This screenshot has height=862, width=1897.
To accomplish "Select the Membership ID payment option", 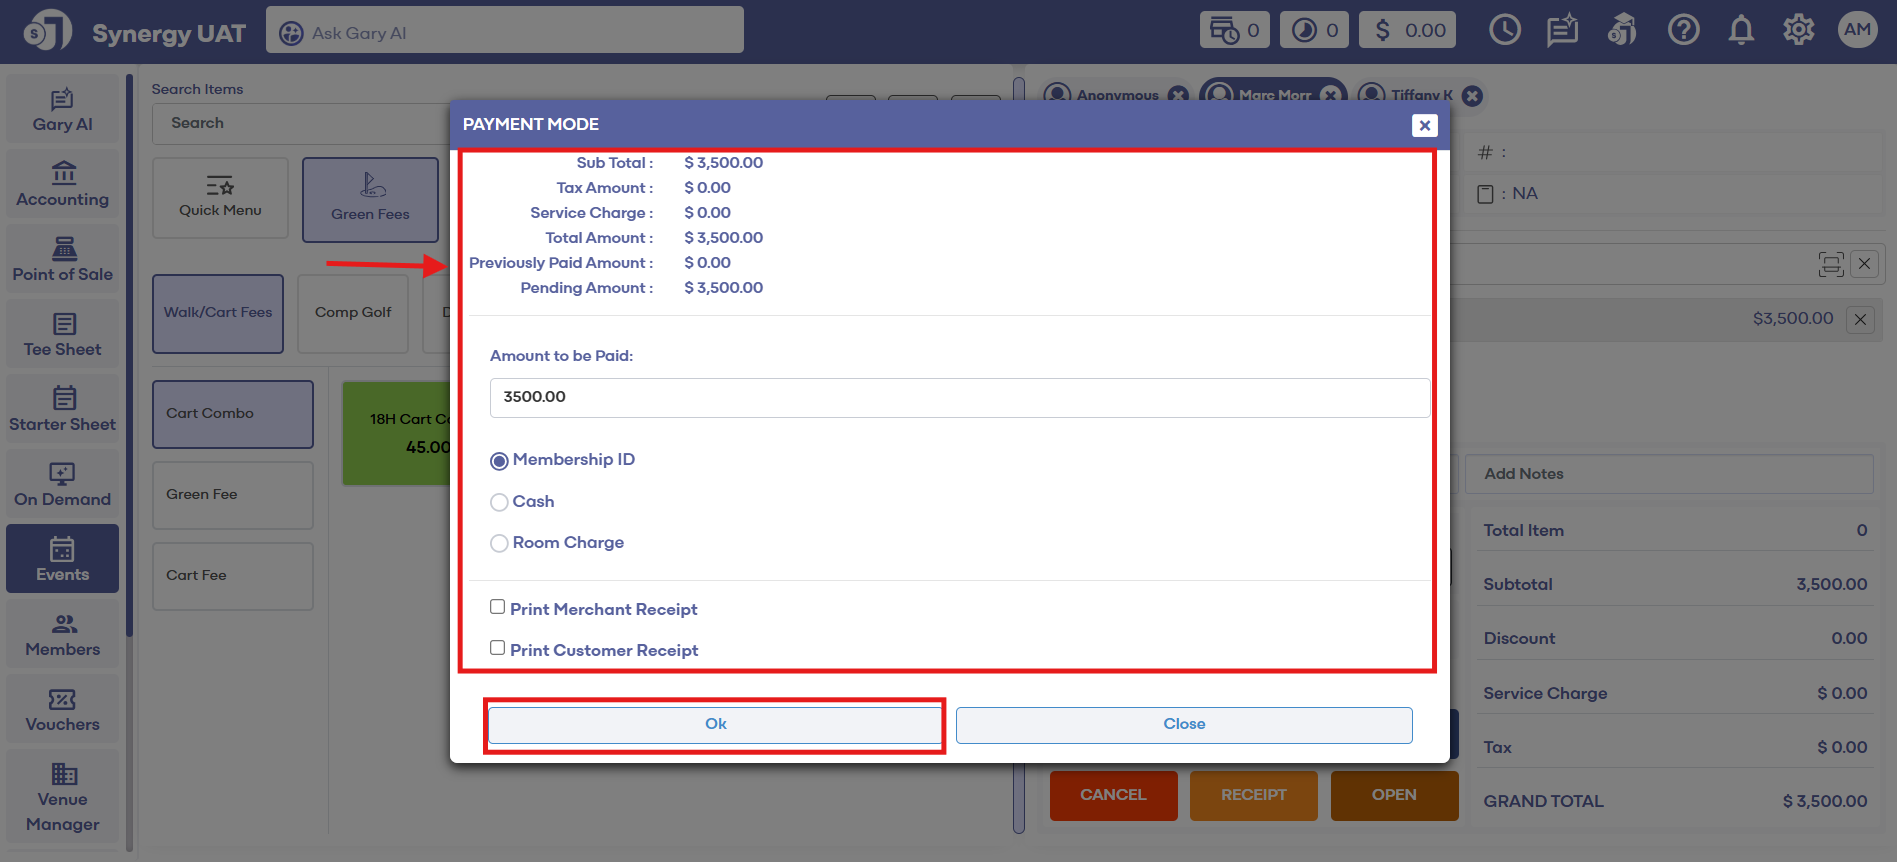I will click(x=499, y=461).
